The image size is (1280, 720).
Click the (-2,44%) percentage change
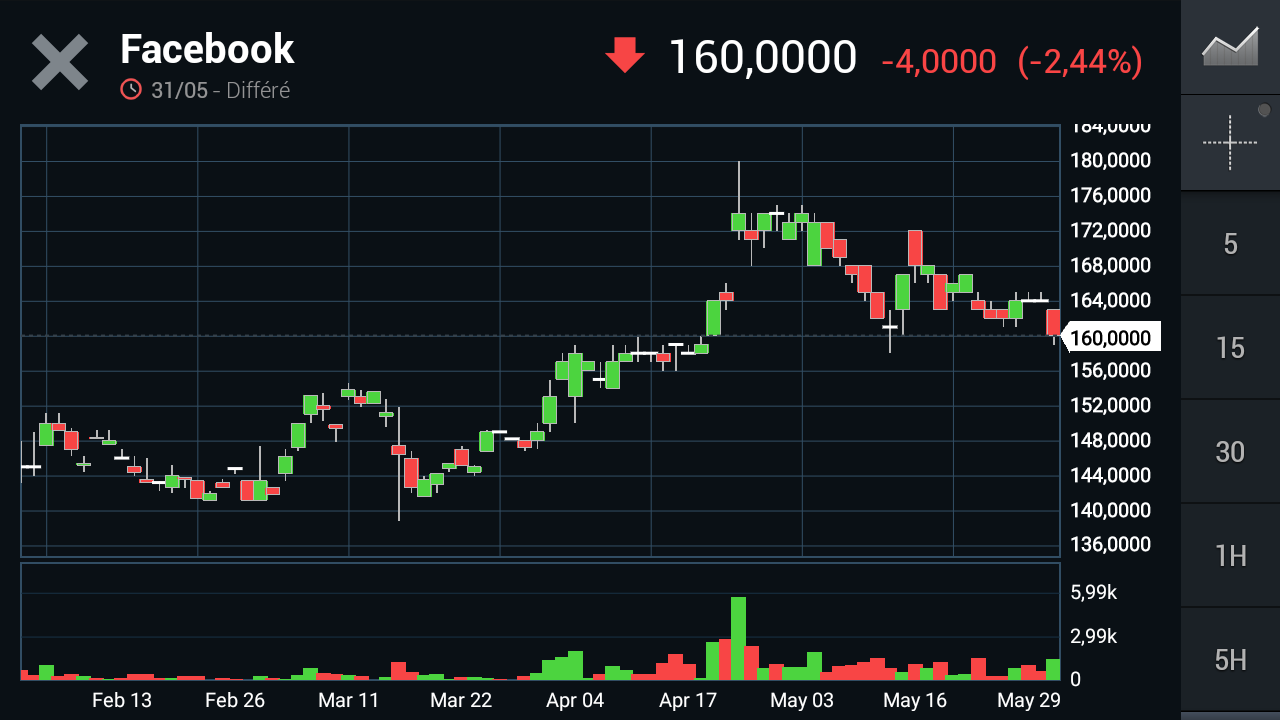(x=1080, y=61)
